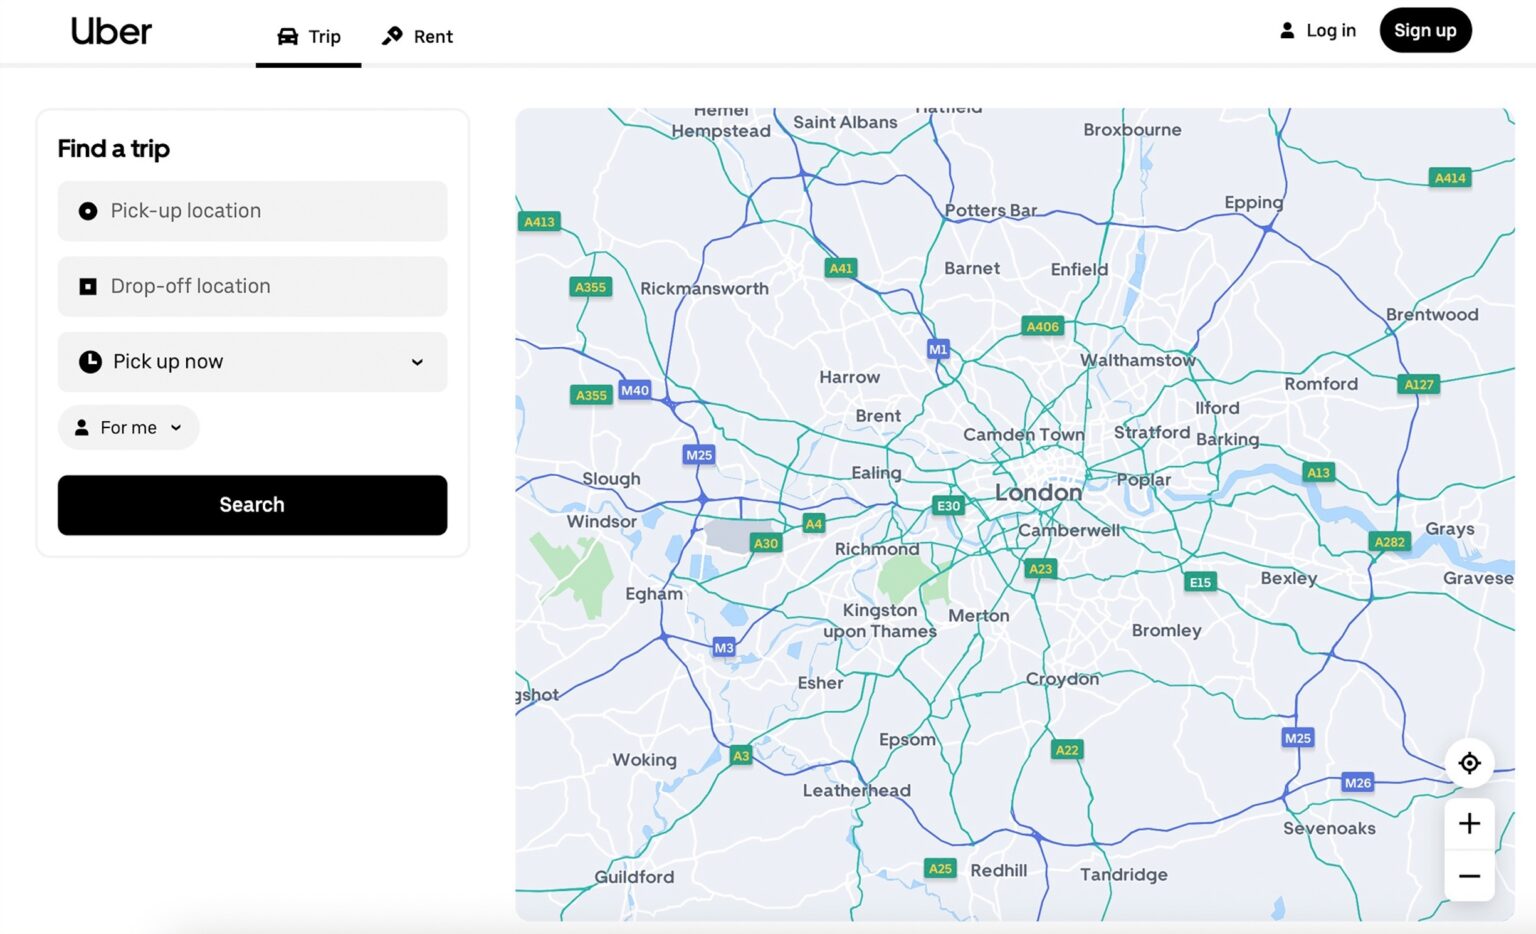Image resolution: width=1536 pixels, height=934 pixels.
Task: Click the Guildford label on map
Action: coord(634,877)
